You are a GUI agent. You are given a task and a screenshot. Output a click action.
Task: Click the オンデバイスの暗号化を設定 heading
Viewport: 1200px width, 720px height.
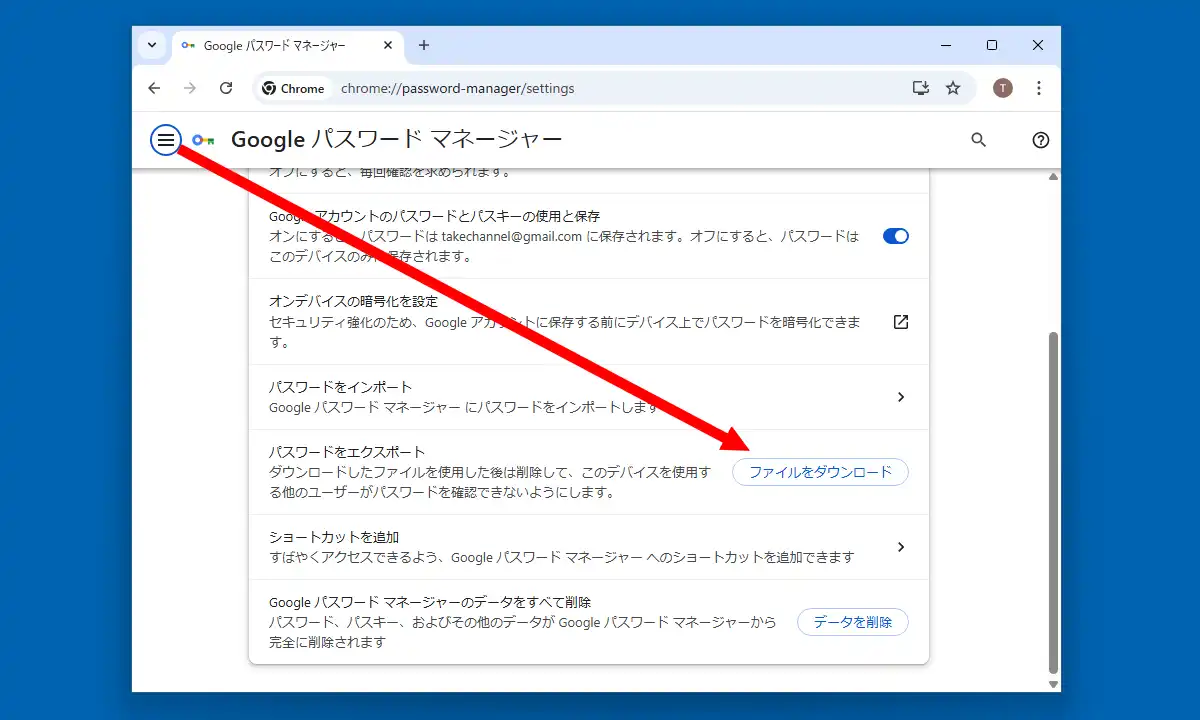coord(354,301)
